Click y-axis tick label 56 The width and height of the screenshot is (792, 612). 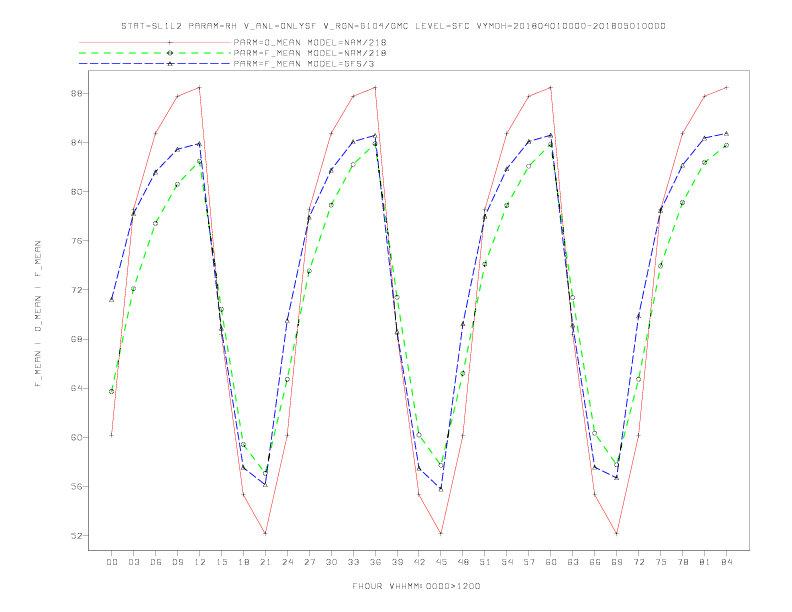tap(77, 486)
